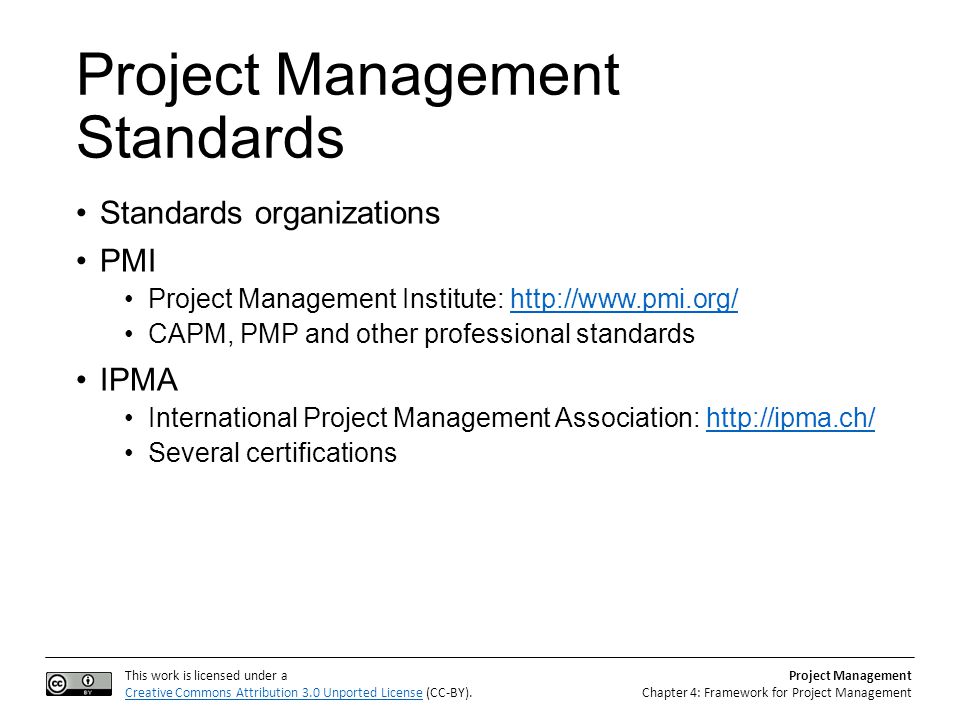Click the "IPMA" bullet heading

pos(139,380)
